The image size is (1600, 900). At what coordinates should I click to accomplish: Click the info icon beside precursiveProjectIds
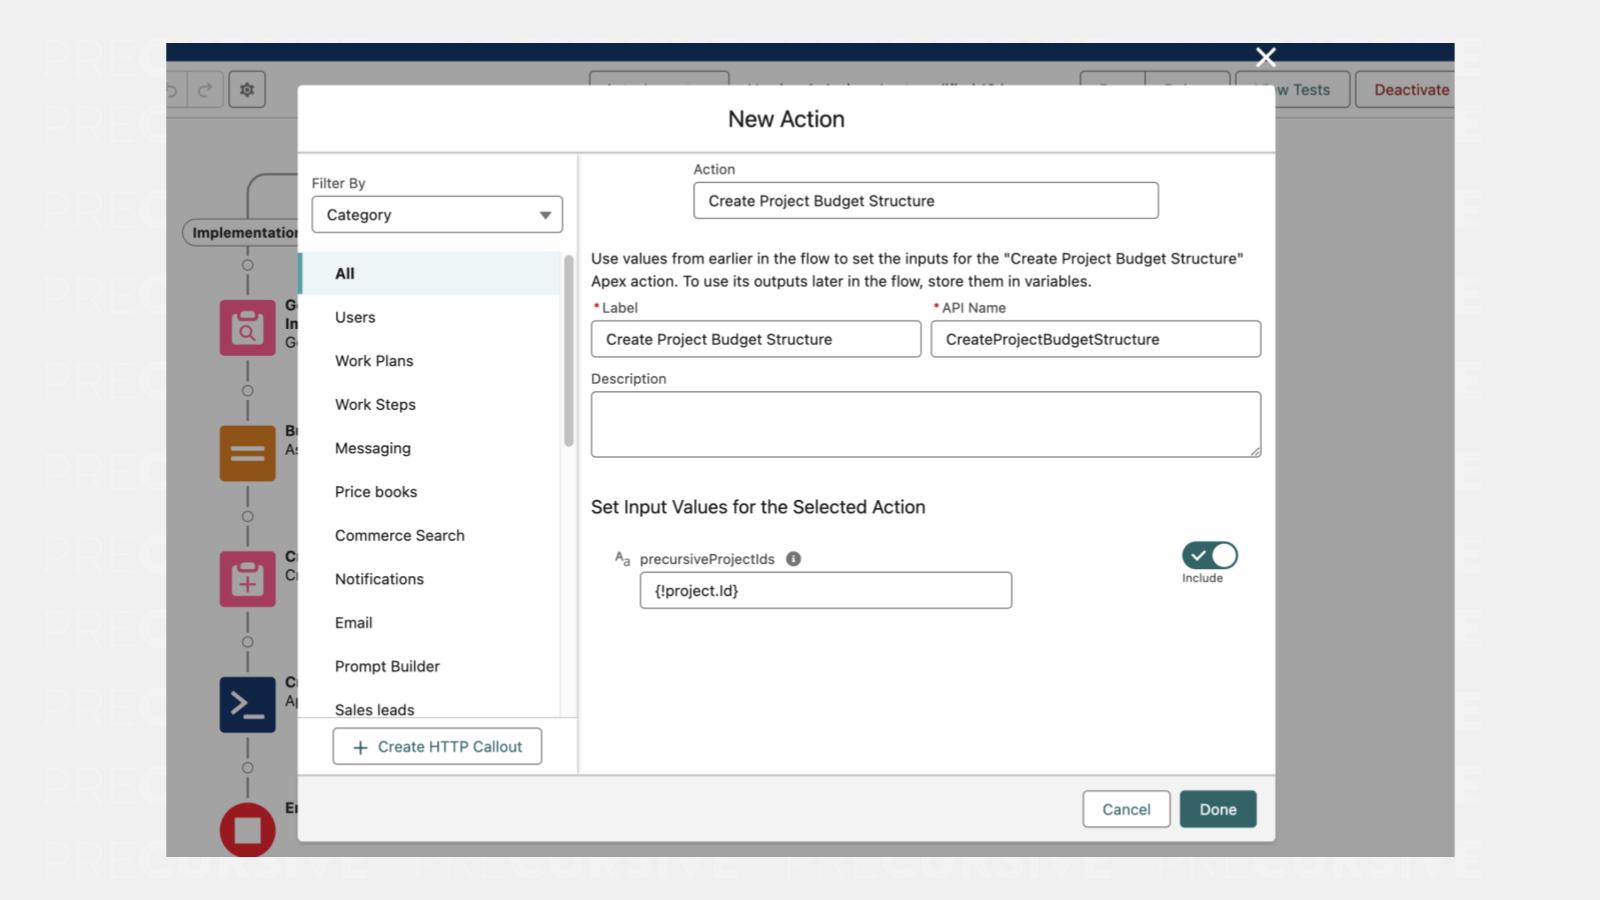[793, 559]
